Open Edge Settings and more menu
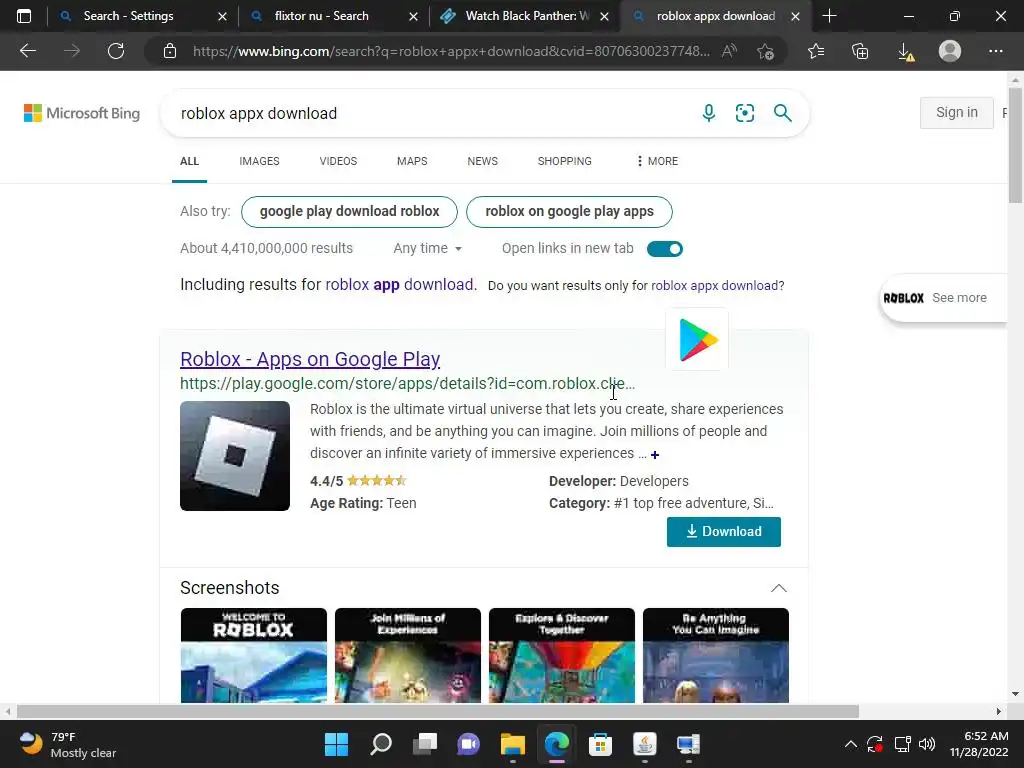Image resolution: width=1024 pixels, height=768 pixels. pos(995,51)
